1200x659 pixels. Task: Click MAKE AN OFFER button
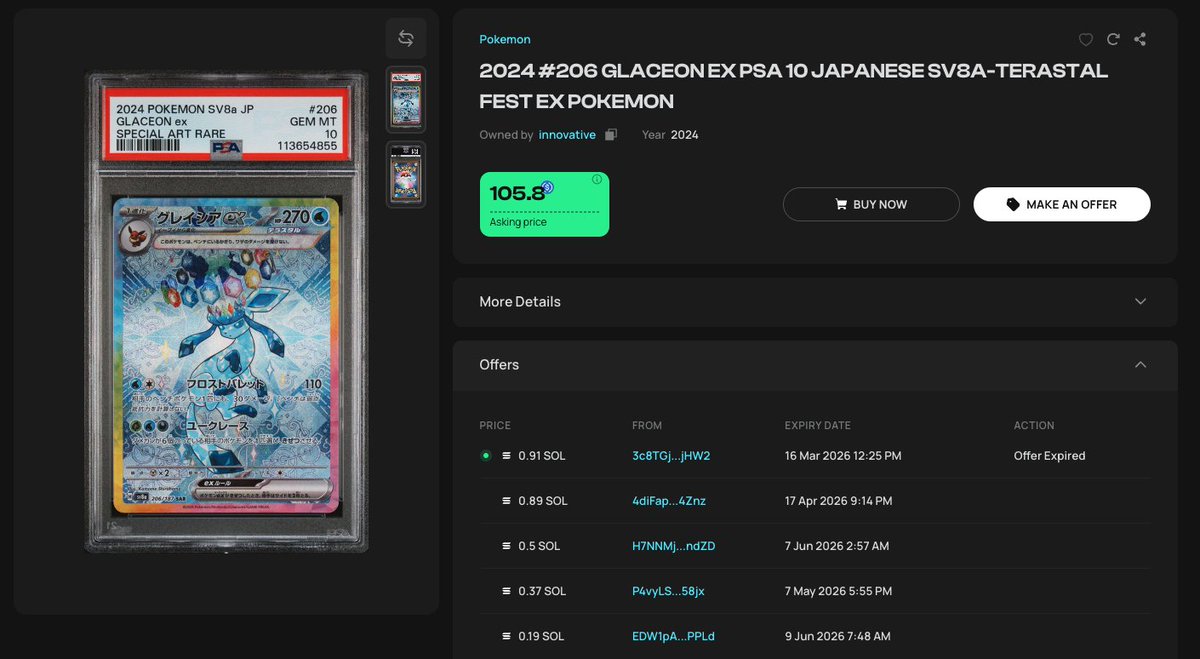pos(1062,204)
